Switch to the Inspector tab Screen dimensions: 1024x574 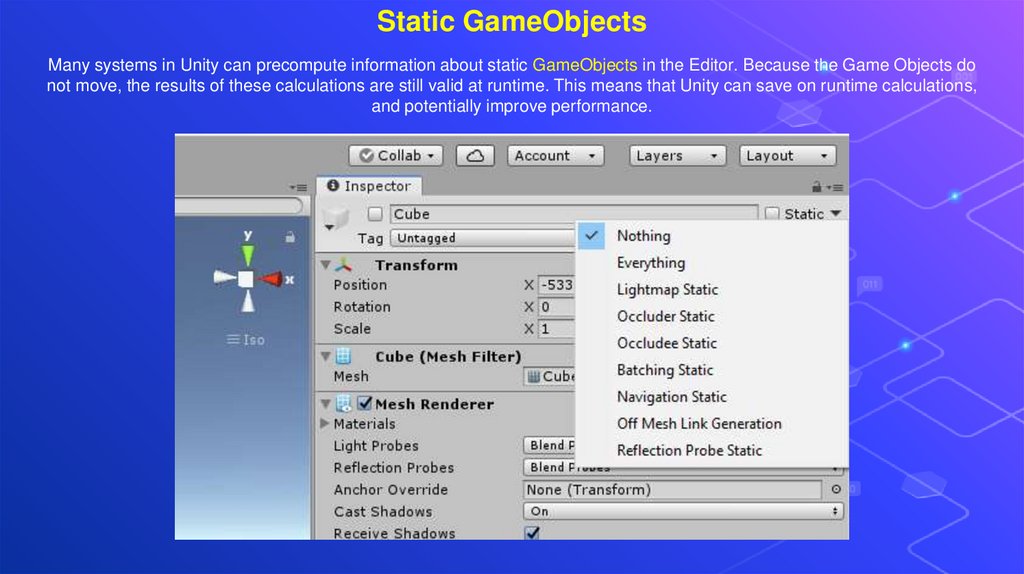369,186
